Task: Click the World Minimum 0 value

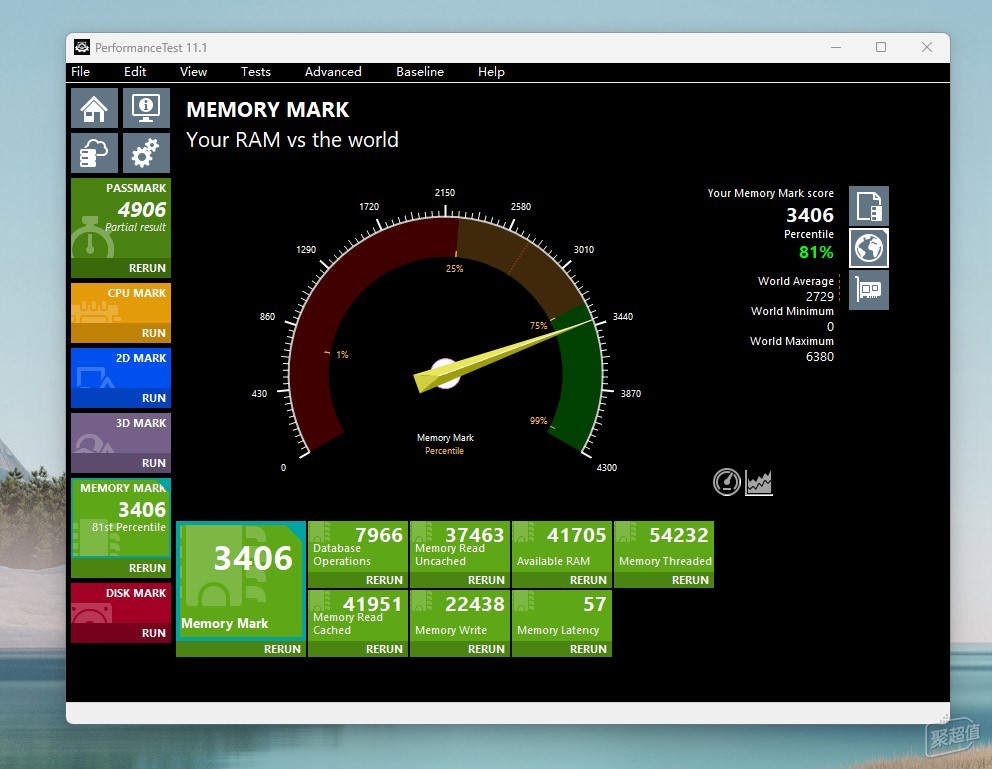Action: [830, 327]
